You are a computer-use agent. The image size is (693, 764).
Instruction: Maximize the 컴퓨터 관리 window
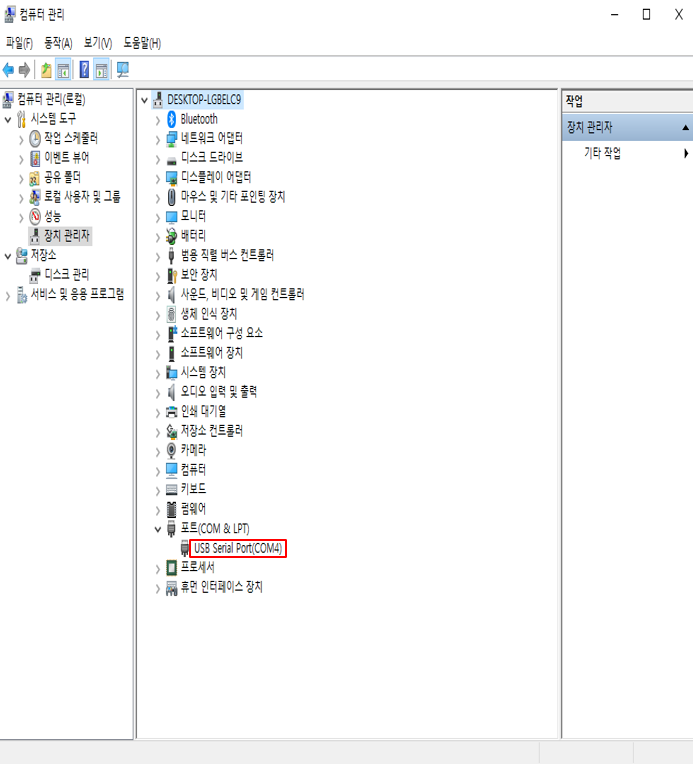coord(646,15)
